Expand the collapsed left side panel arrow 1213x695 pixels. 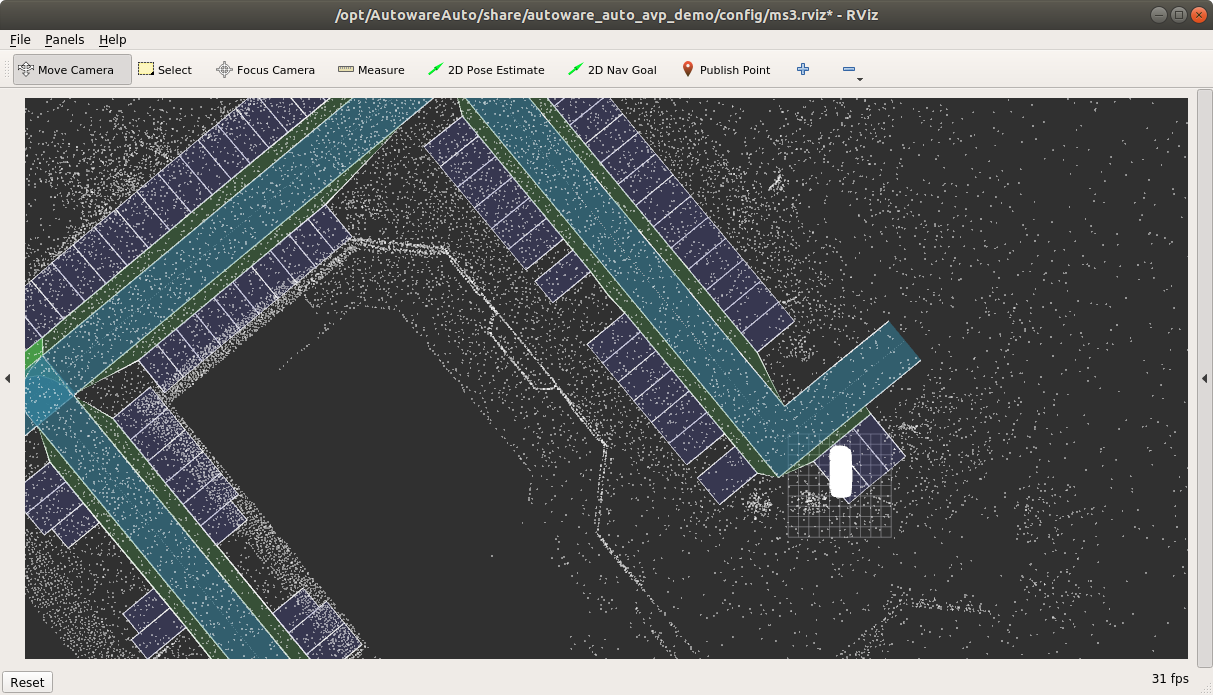click(8, 378)
